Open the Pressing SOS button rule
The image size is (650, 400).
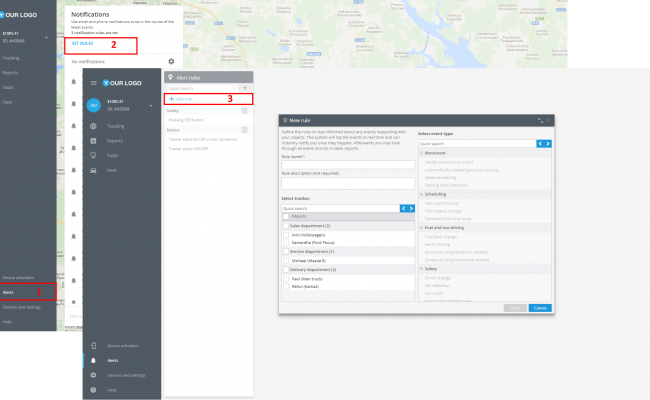pyautogui.click(x=186, y=120)
